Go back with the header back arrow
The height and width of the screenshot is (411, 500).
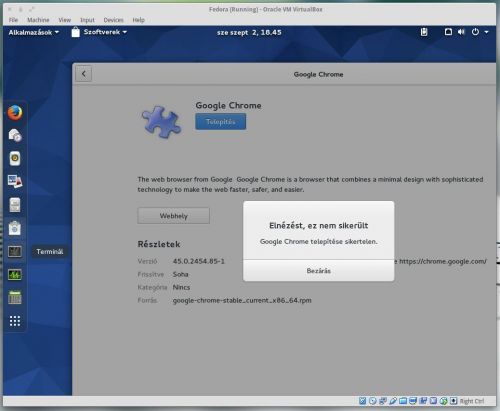(x=84, y=74)
